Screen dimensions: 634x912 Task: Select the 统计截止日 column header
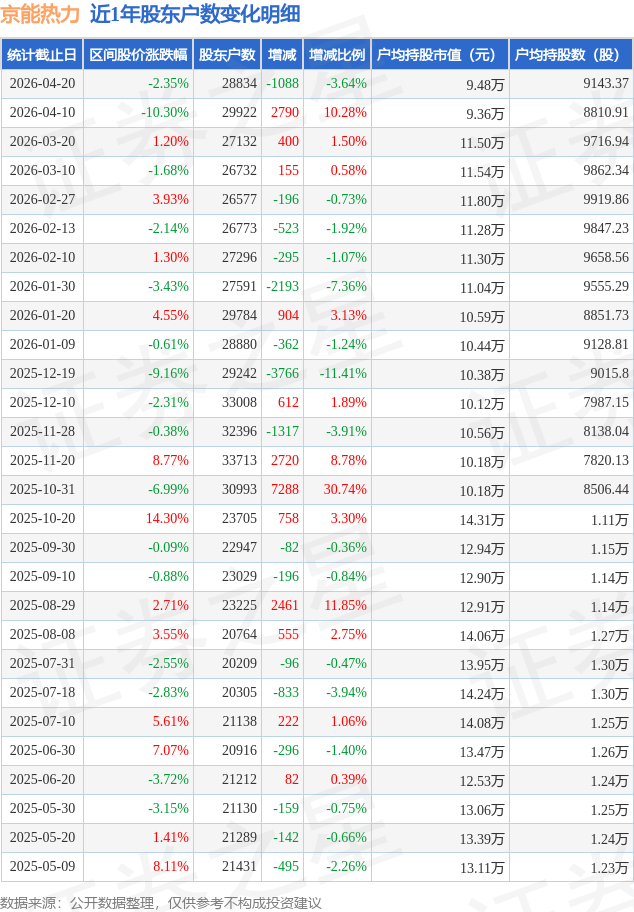41,55
